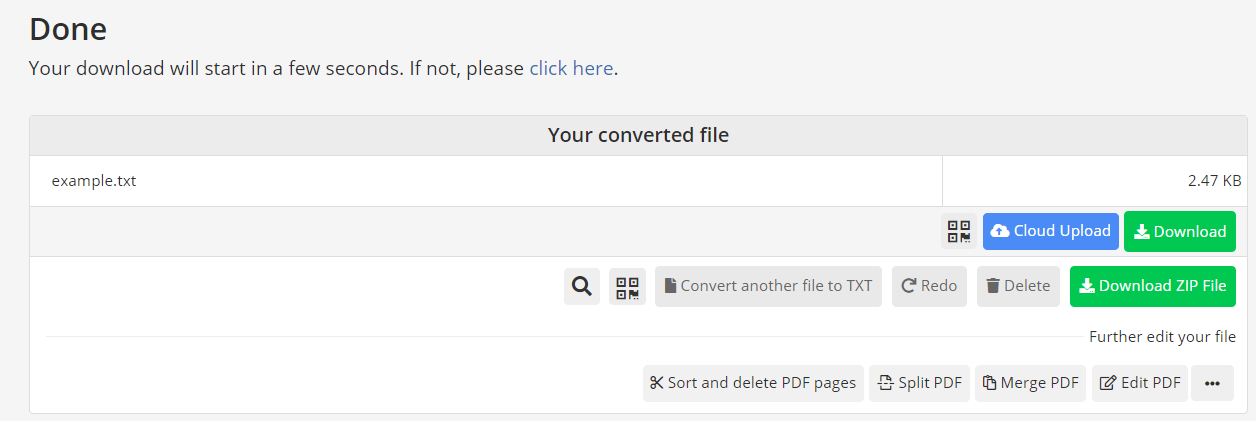Expand more tools with ellipsis button
This screenshot has height=421, width=1256.
click(x=1212, y=383)
